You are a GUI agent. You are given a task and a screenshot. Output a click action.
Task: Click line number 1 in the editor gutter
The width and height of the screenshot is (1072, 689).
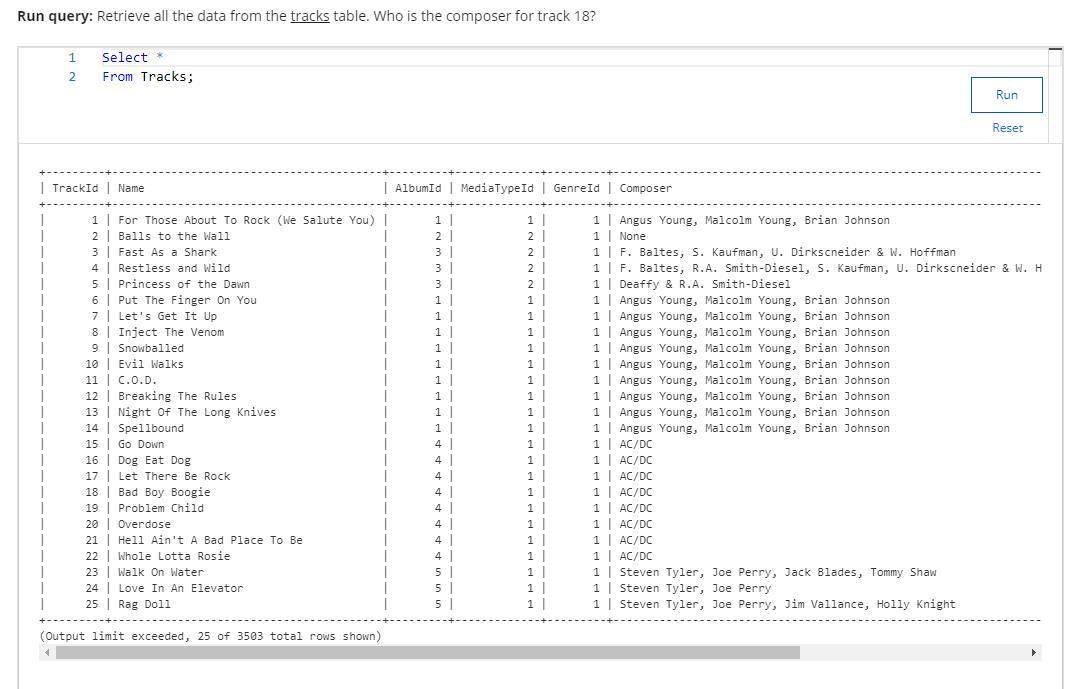(72, 57)
